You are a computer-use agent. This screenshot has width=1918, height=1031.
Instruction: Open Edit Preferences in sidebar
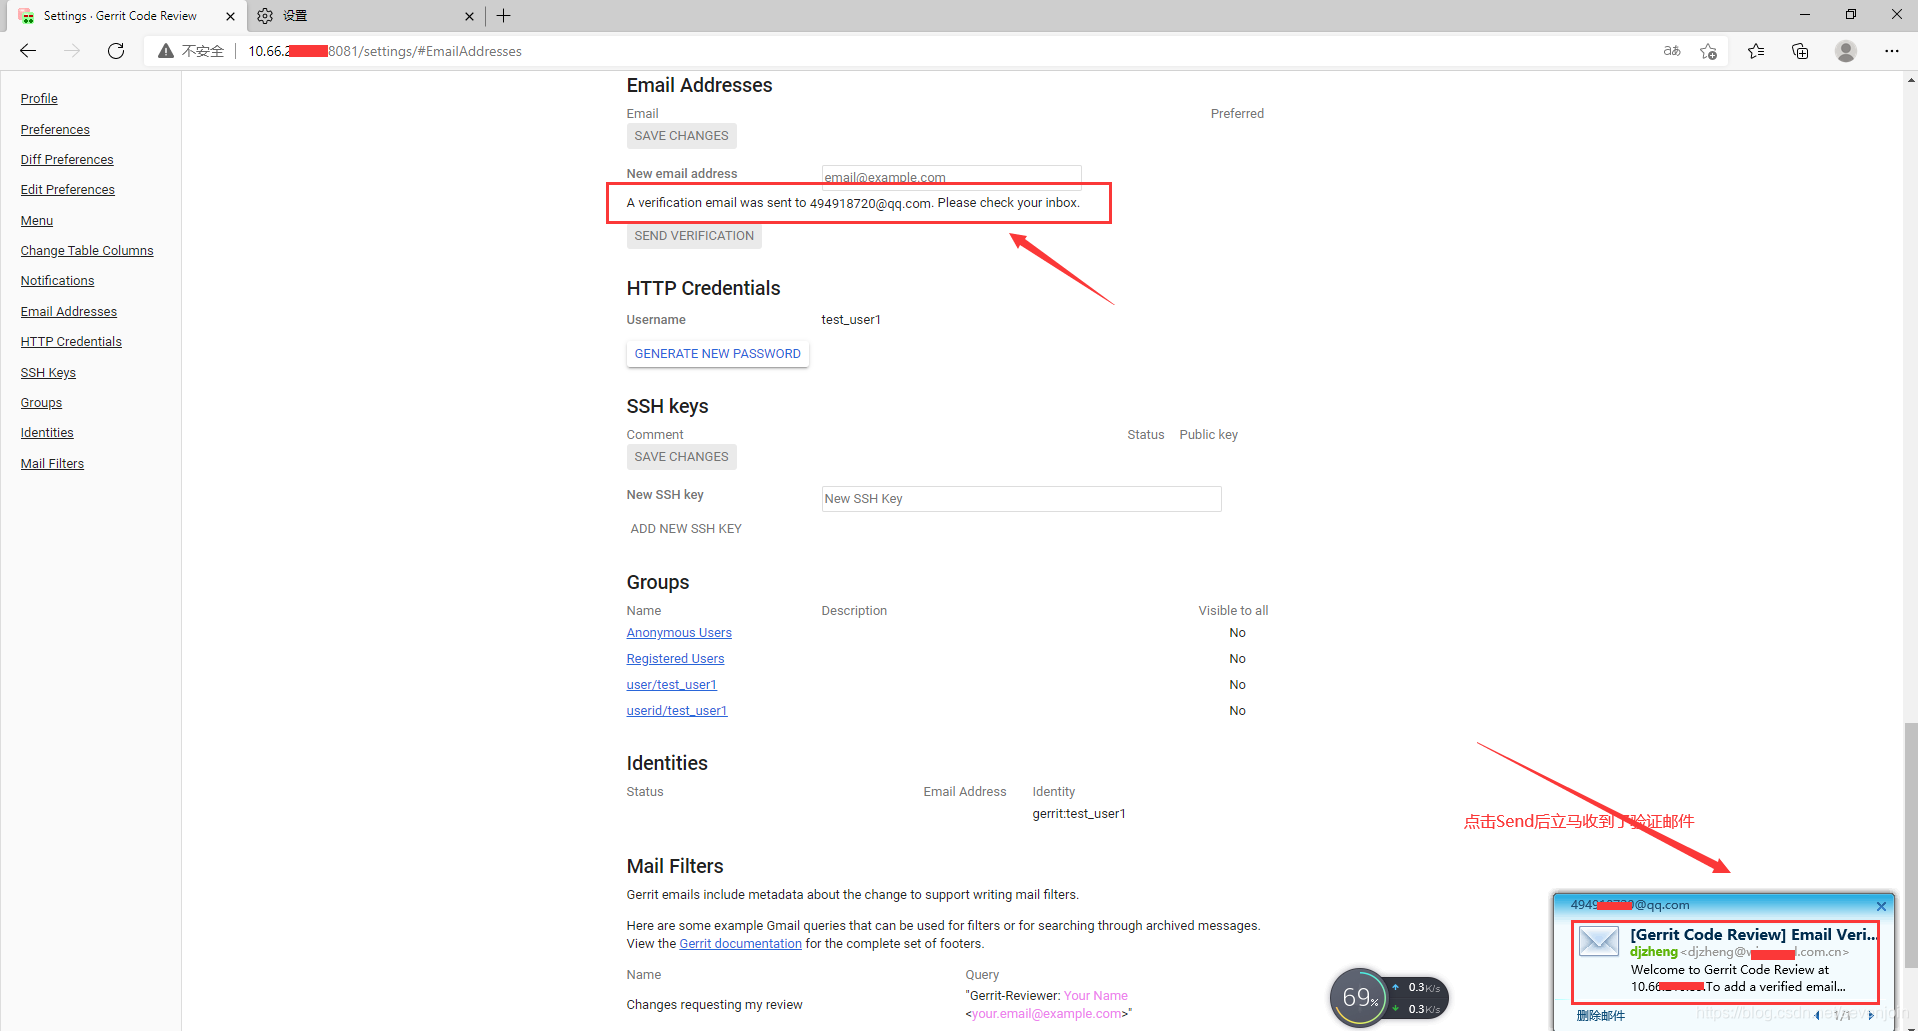coord(68,189)
